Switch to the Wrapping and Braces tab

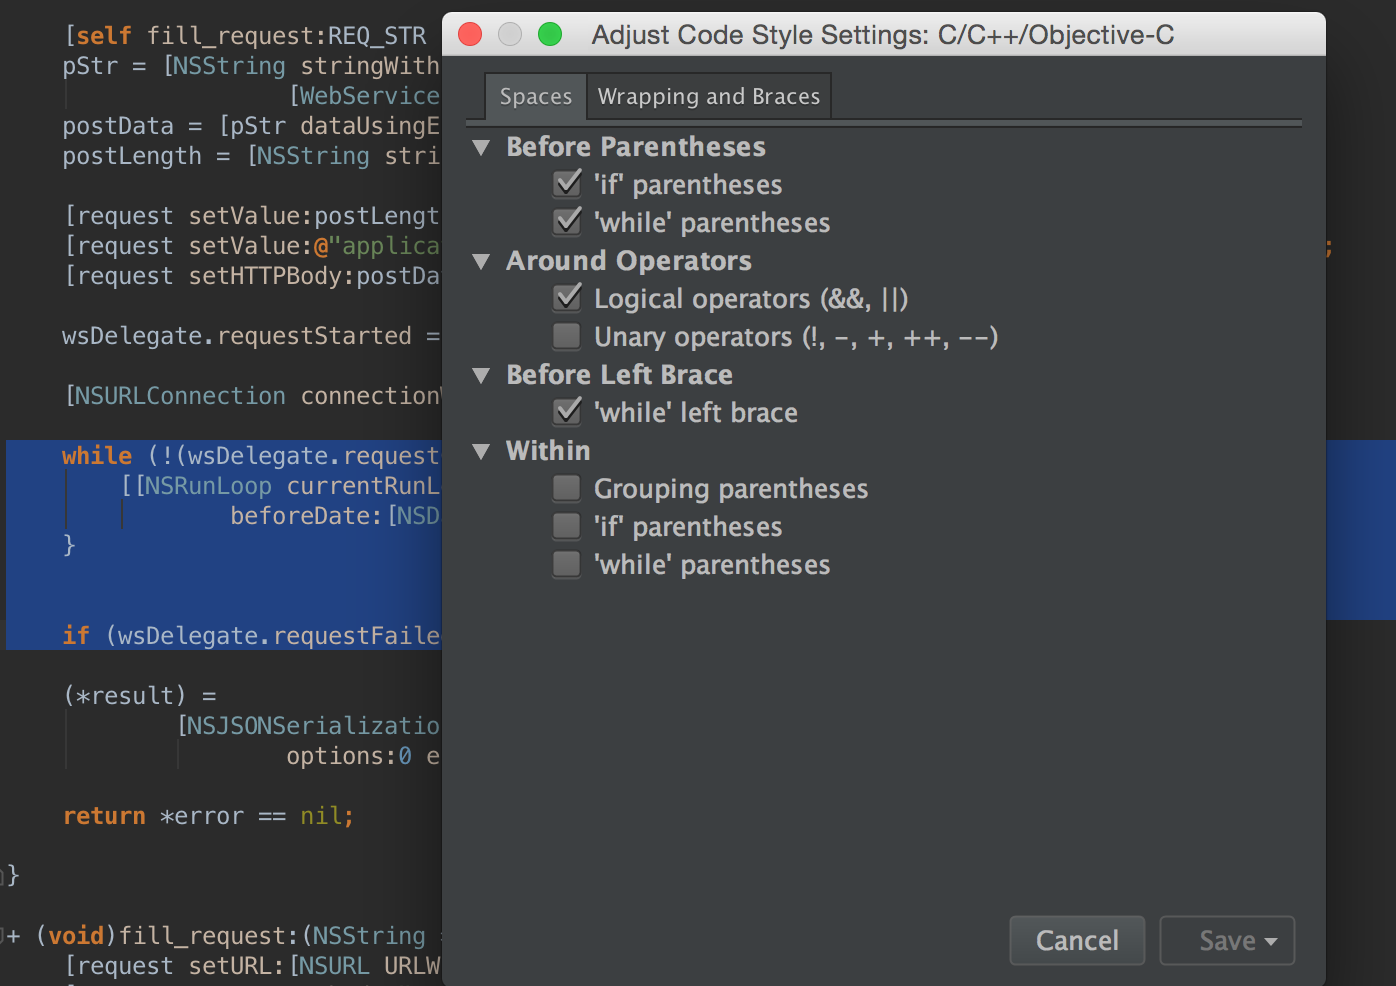coord(708,96)
